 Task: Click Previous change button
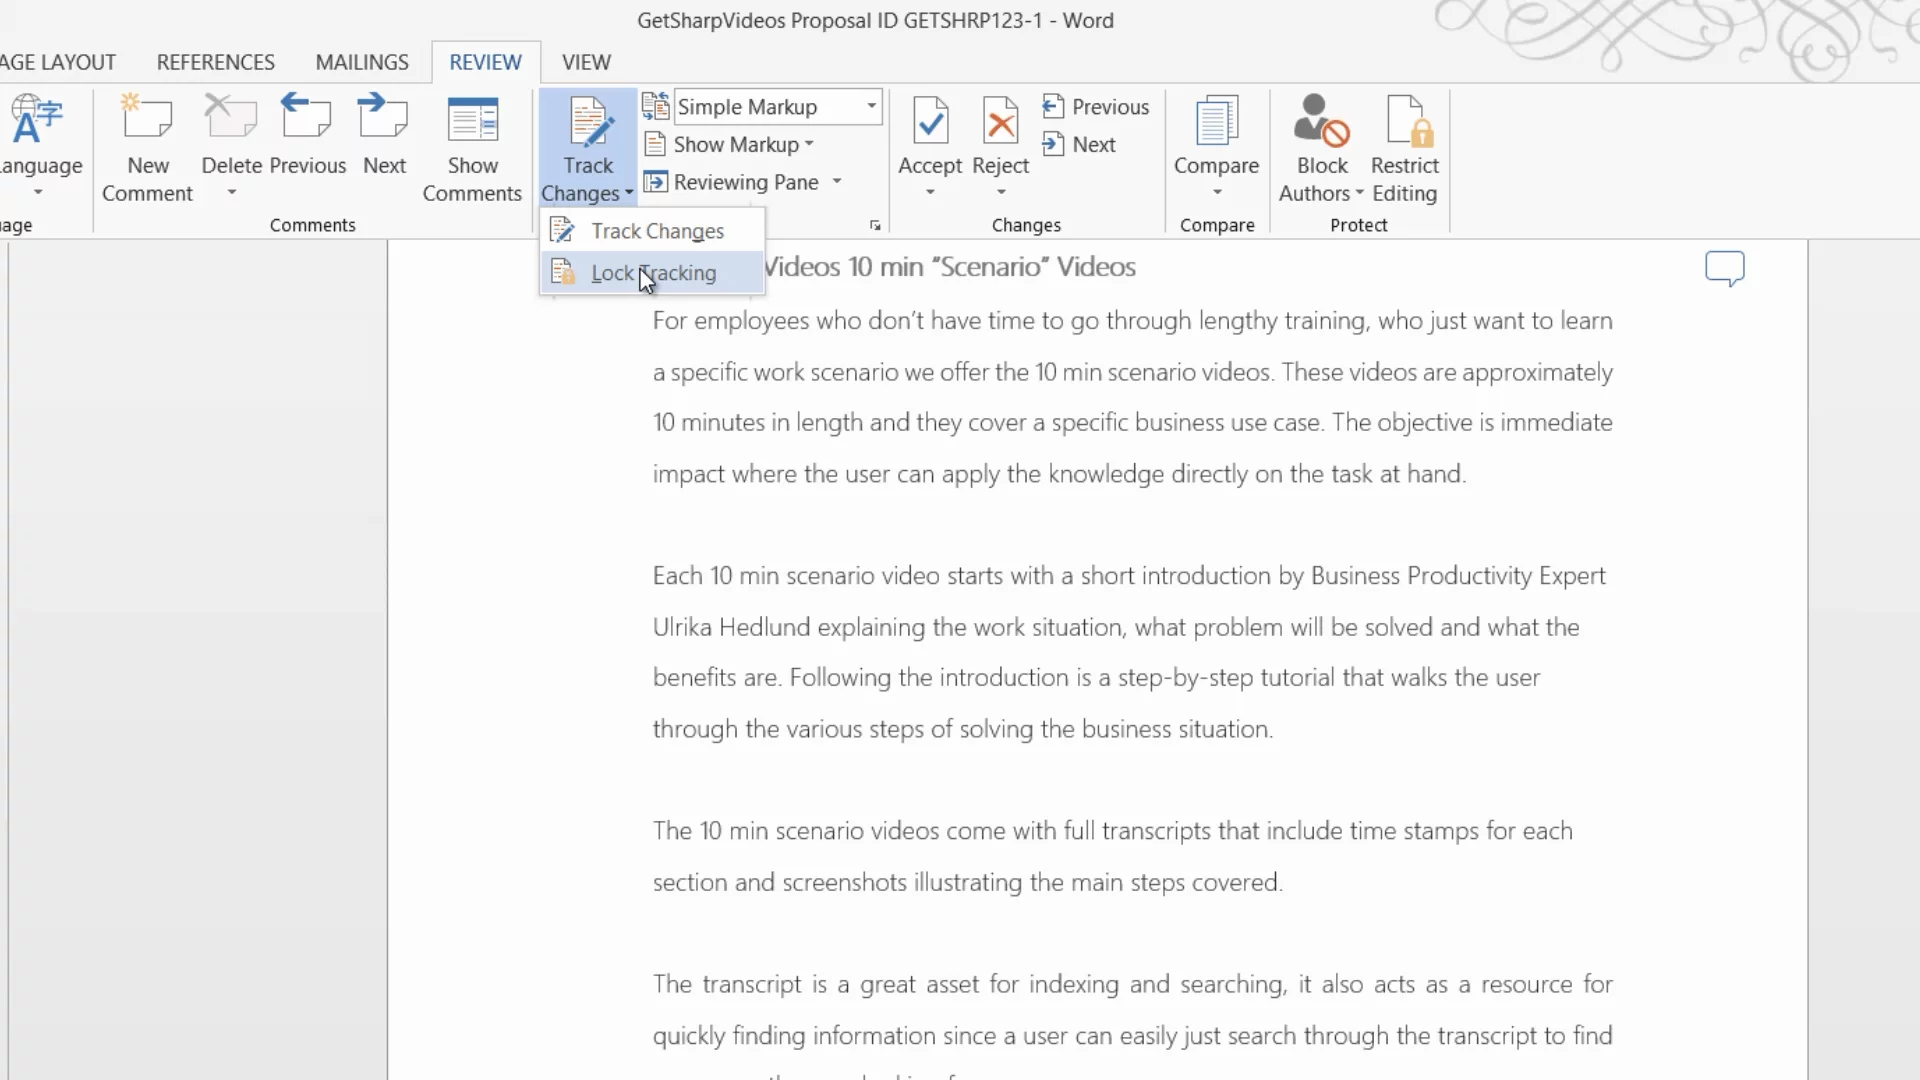(1096, 107)
